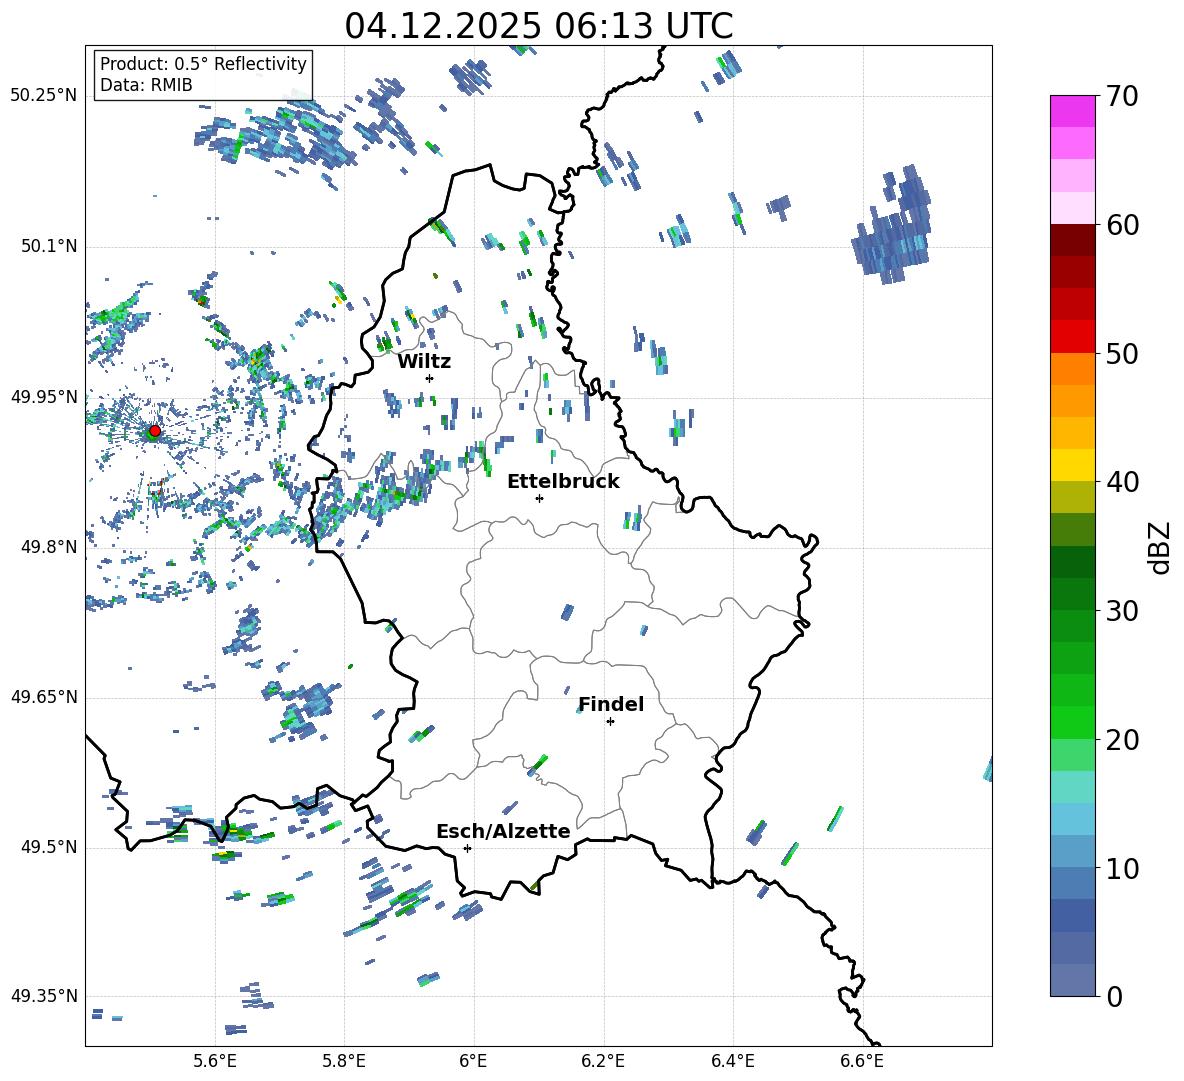
Task: Click the dBZ colorbar axis label
Action: [x=1160, y=547]
